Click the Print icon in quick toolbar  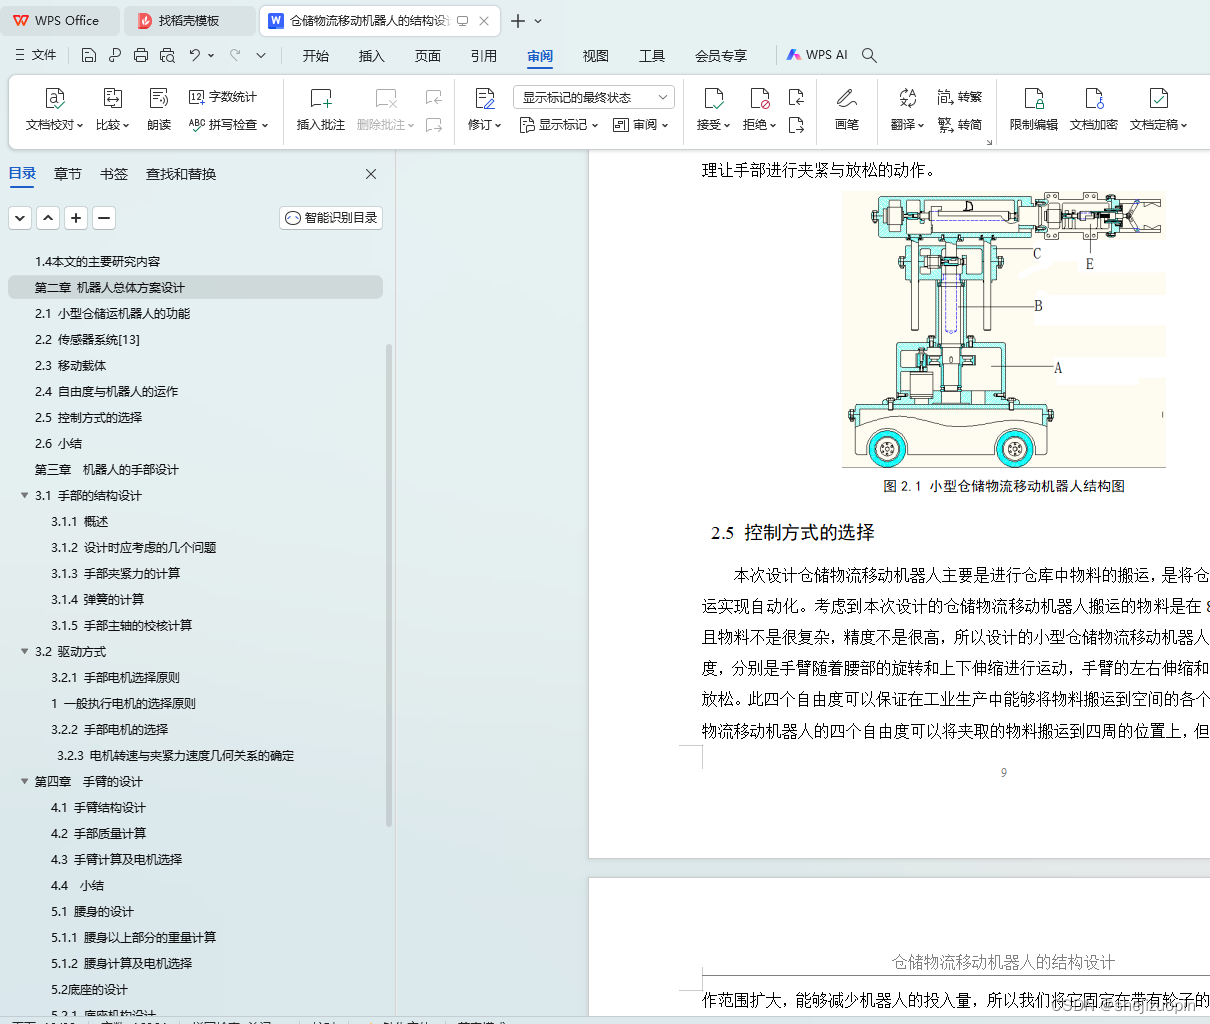pos(141,56)
